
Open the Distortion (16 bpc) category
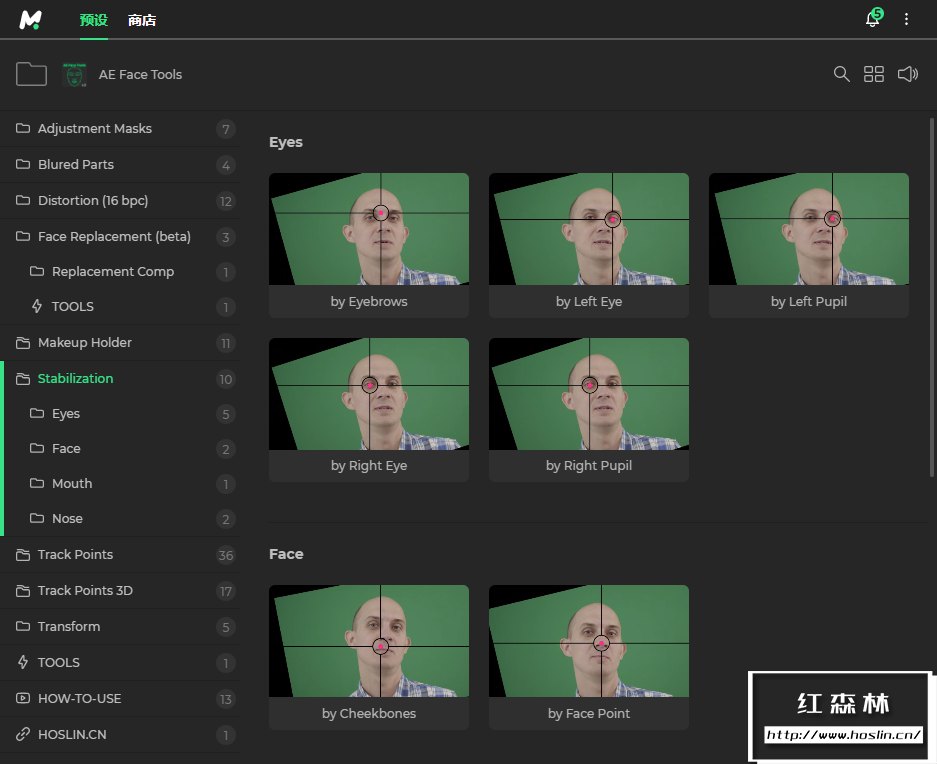pos(120,200)
